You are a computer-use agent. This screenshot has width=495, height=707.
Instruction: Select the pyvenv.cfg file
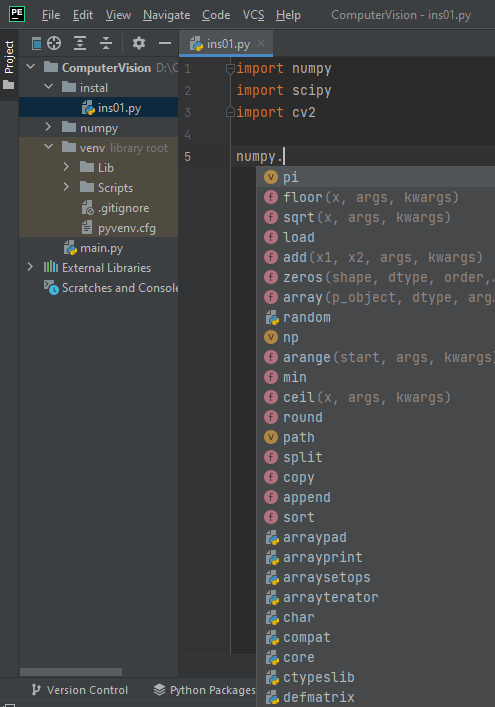coord(98,228)
